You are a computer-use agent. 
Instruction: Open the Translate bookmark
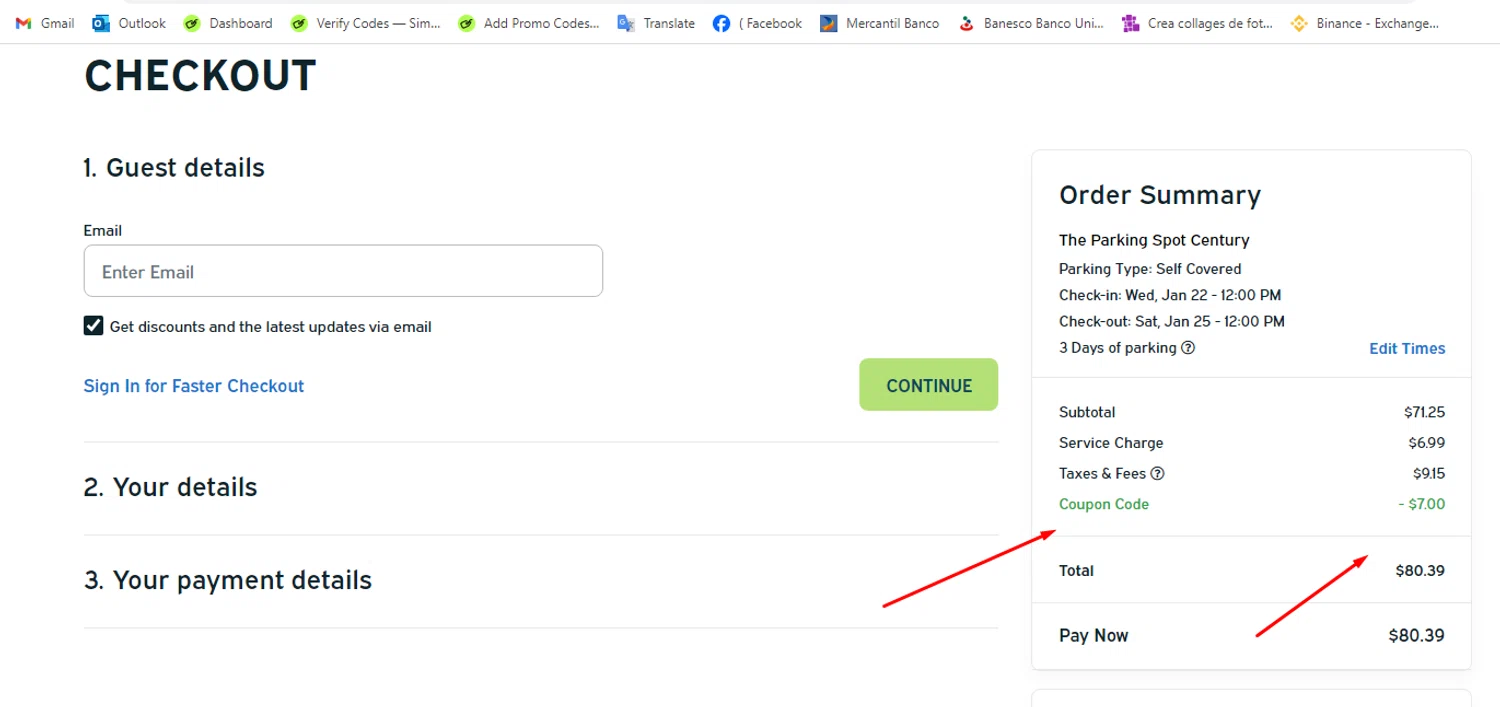point(656,23)
